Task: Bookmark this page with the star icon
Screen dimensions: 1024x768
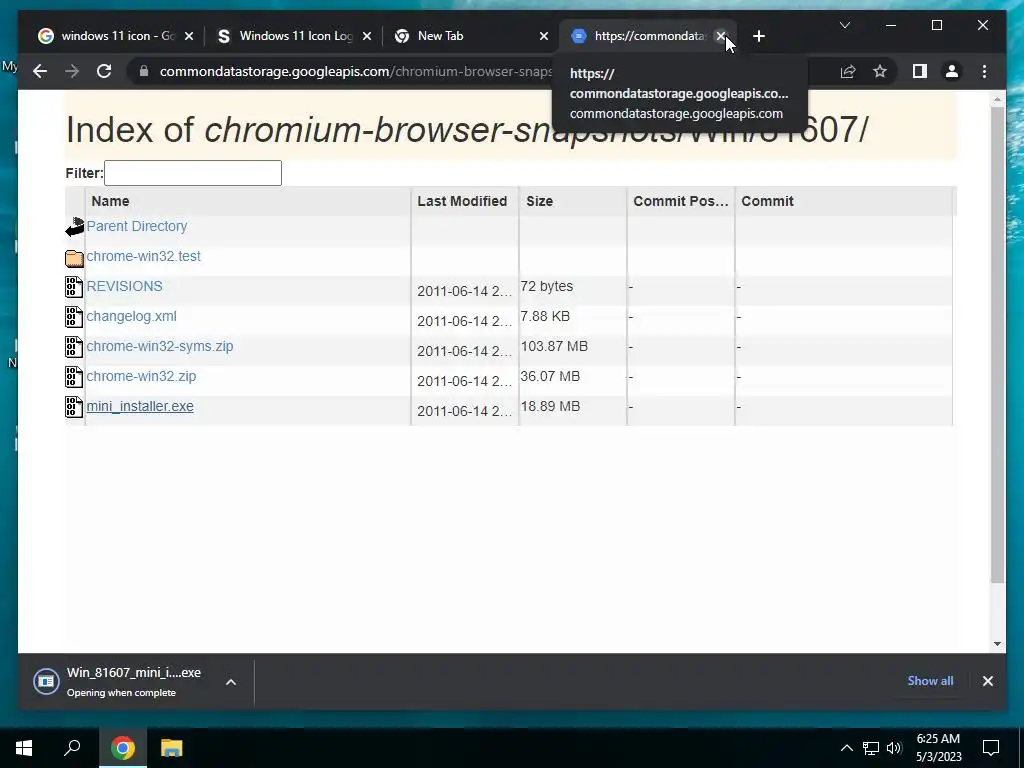Action: coord(880,71)
